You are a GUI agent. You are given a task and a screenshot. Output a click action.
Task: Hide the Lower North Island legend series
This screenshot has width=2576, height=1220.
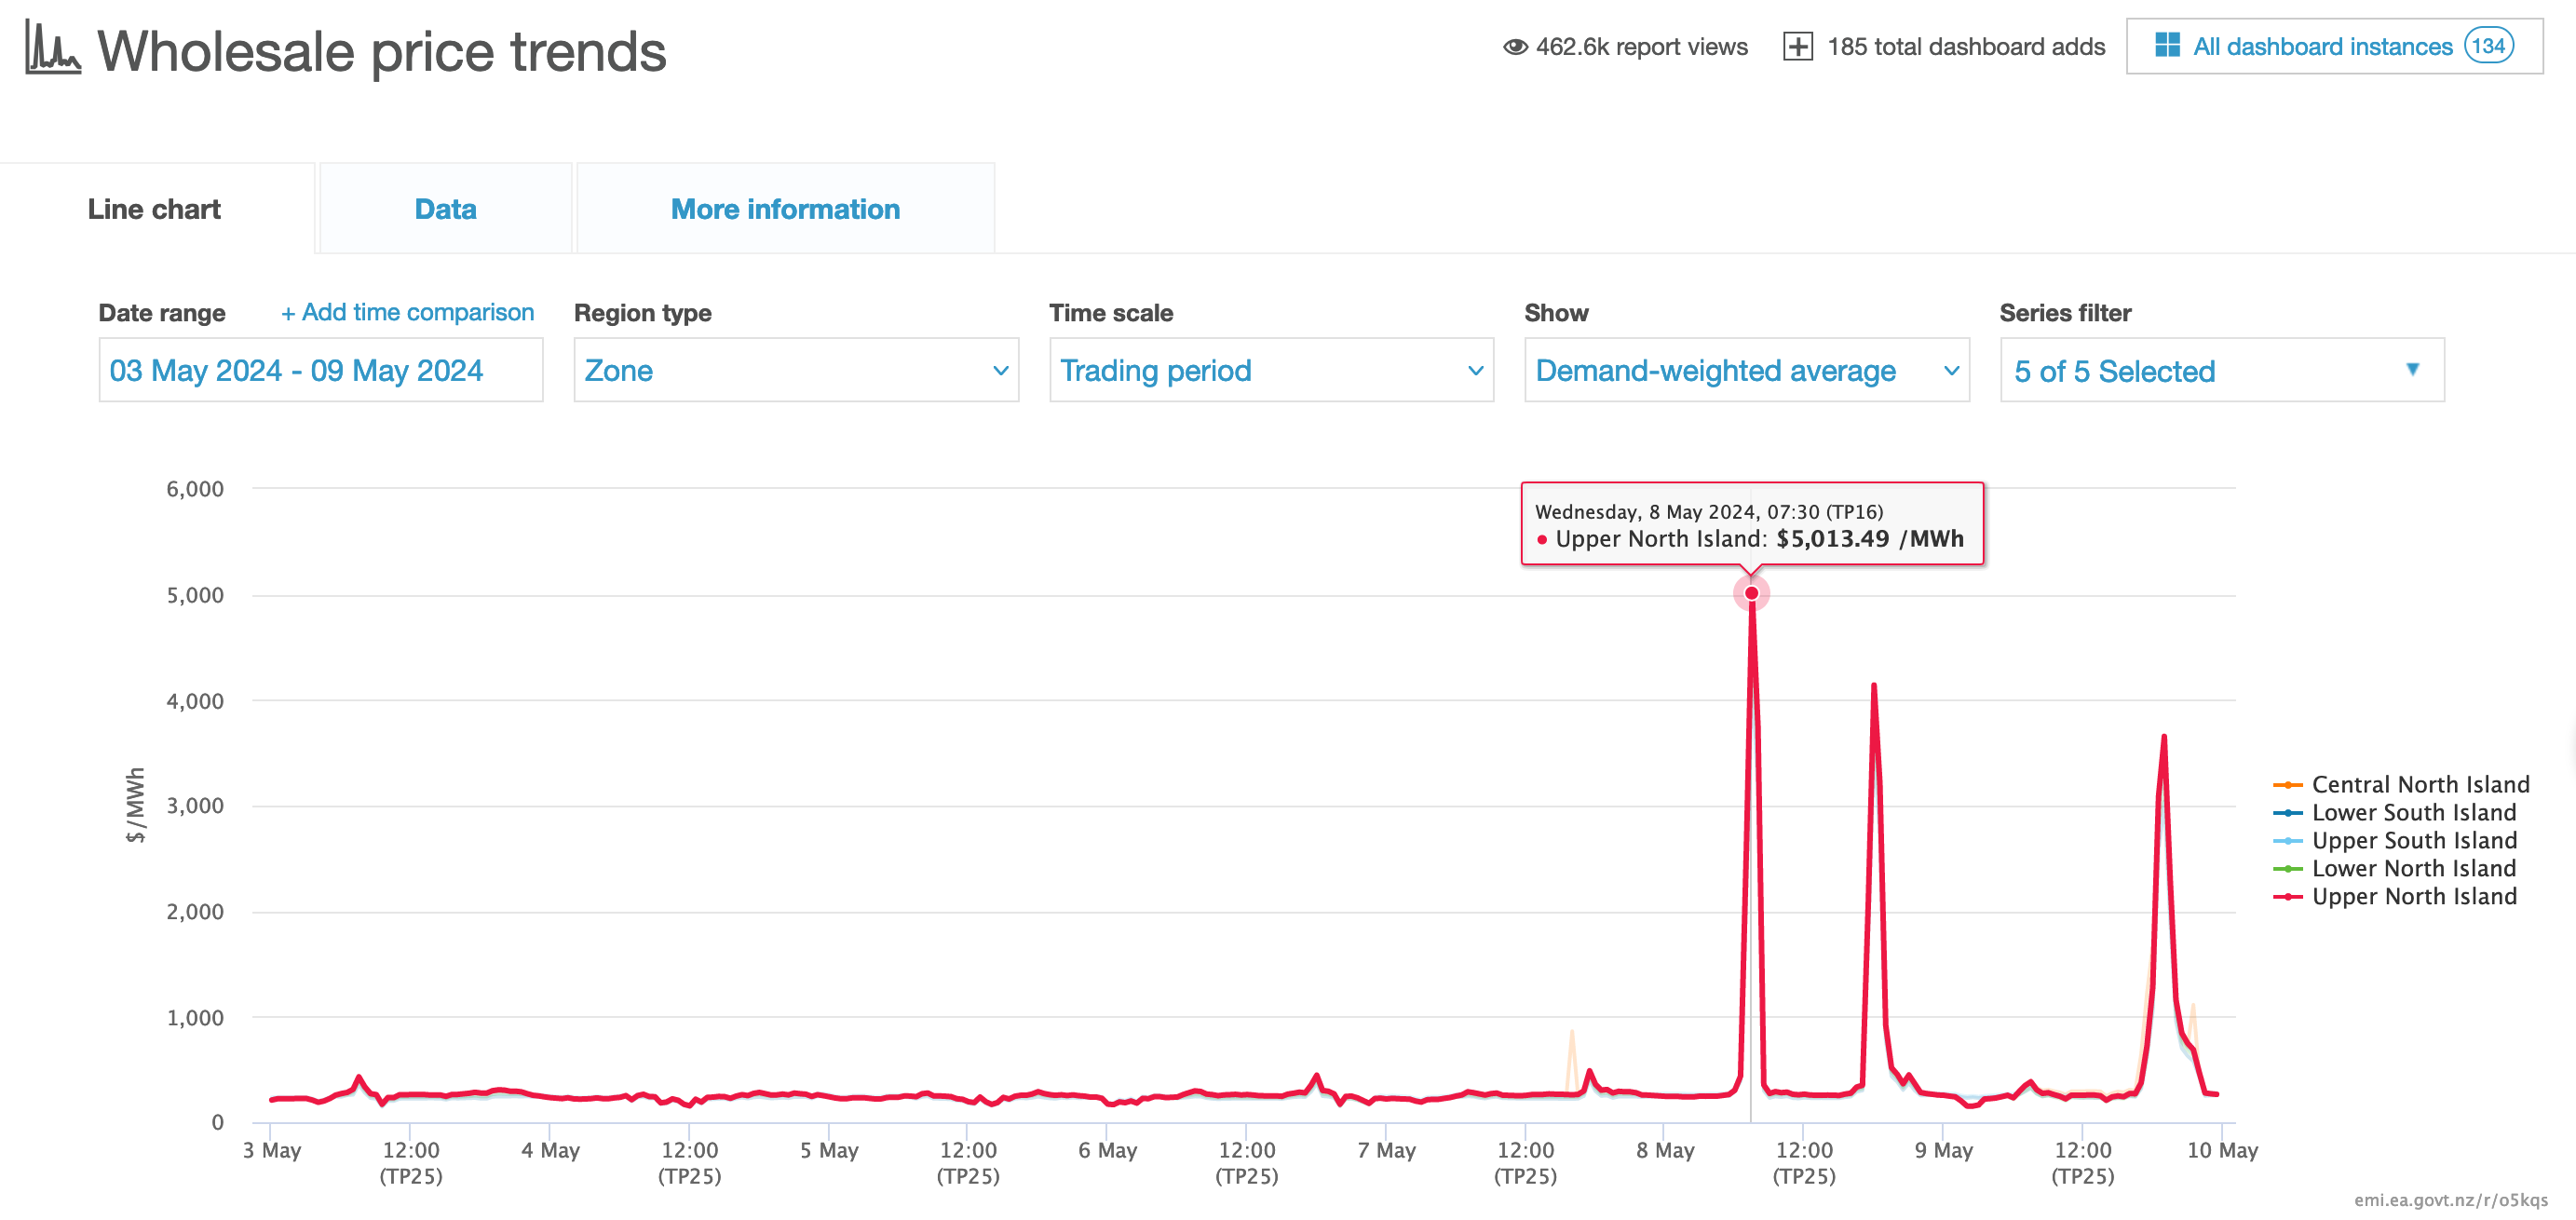click(x=2413, y=868)
